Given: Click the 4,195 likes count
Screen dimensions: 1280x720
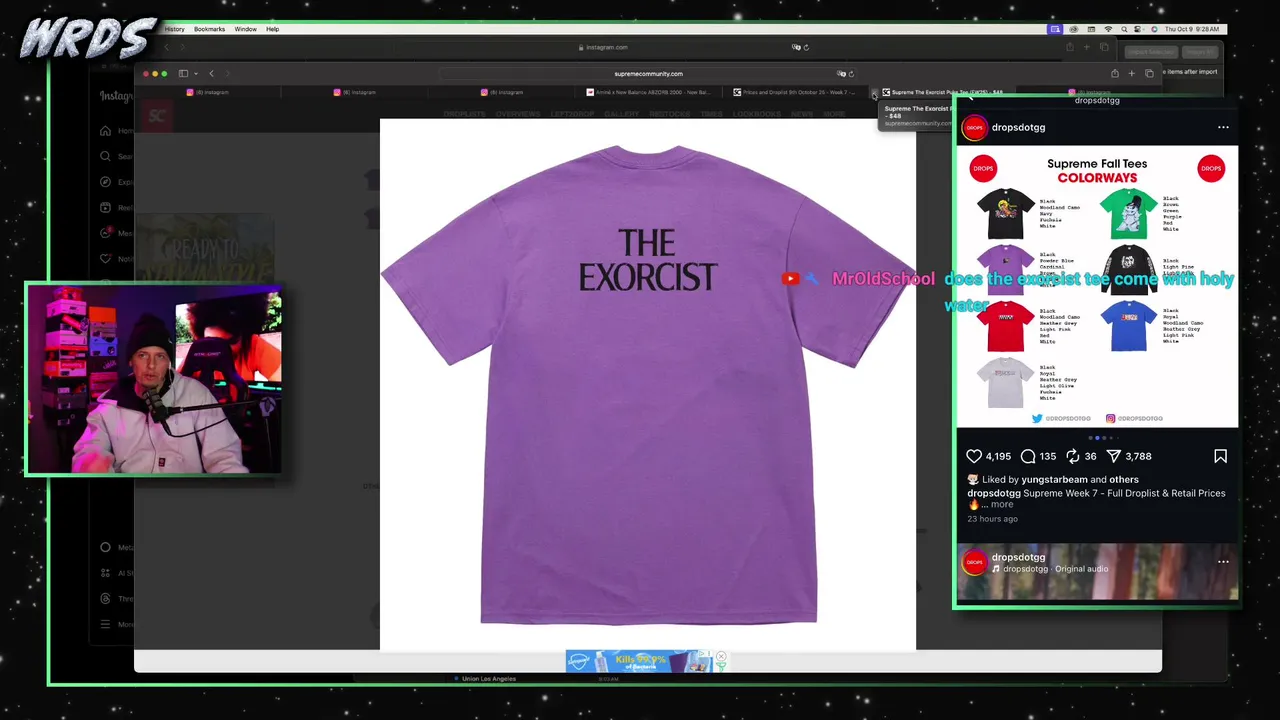Looking at the screenshot, I should (x=998, y=456).
